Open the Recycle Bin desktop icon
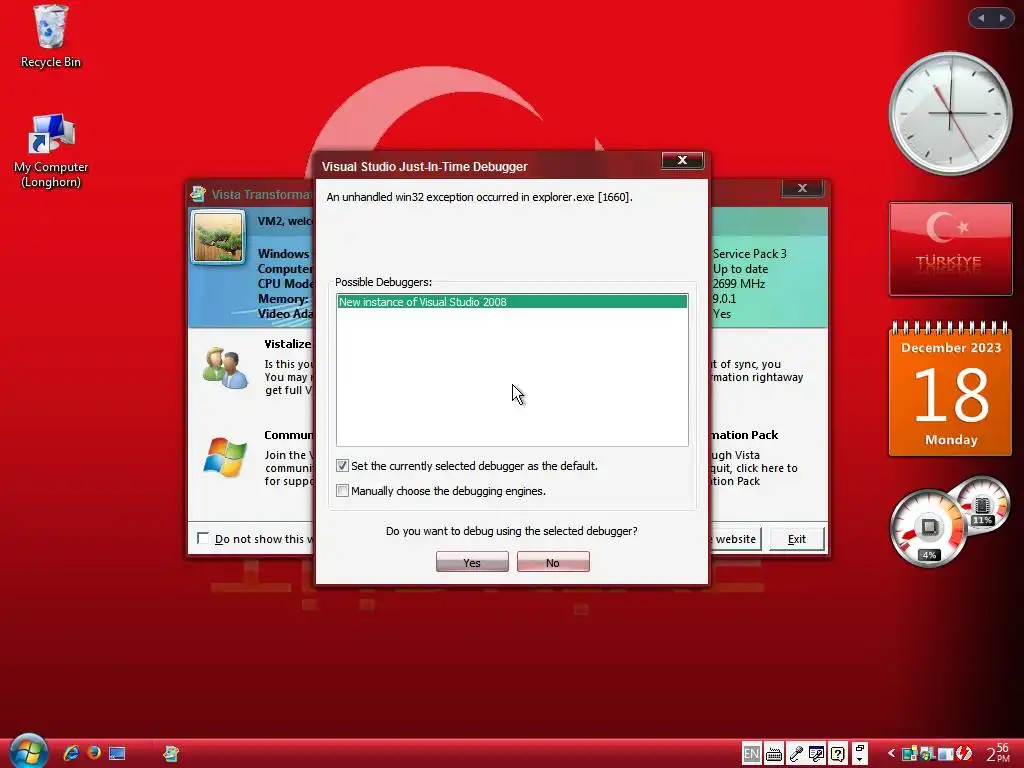 [50, 36]
